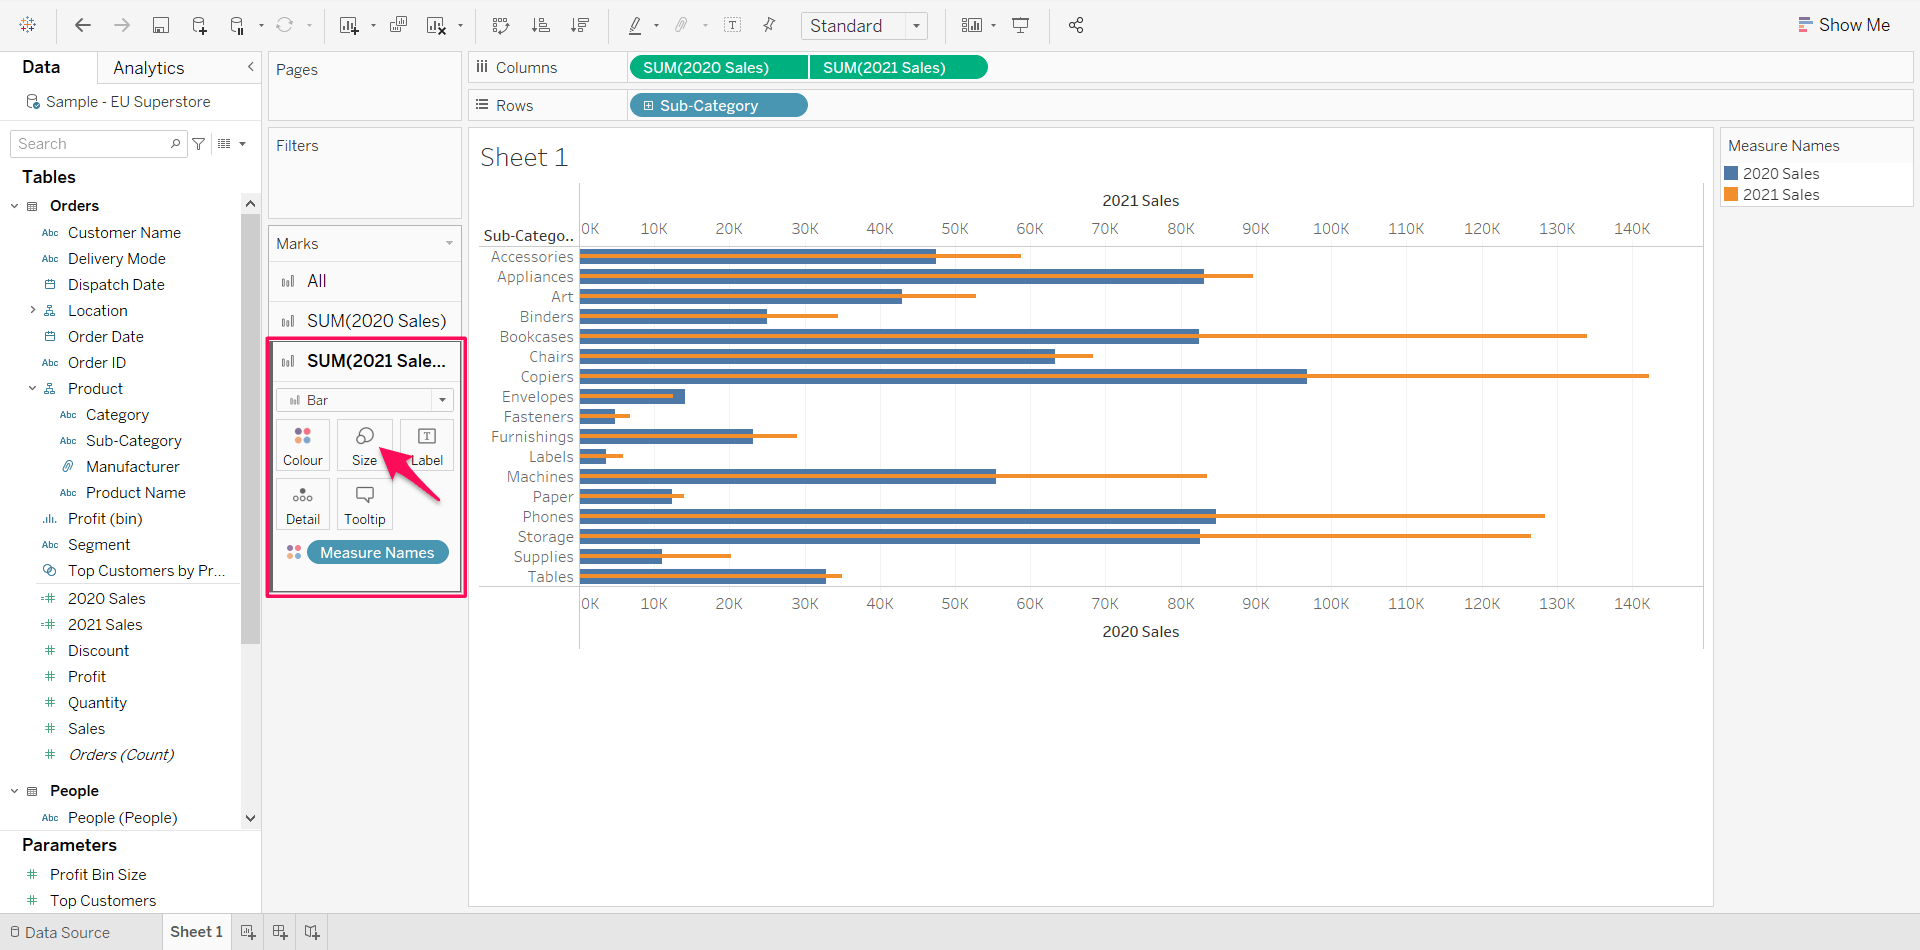Open the Size mark property in the Marks card
1920x950 pixels.
[364, 444]
